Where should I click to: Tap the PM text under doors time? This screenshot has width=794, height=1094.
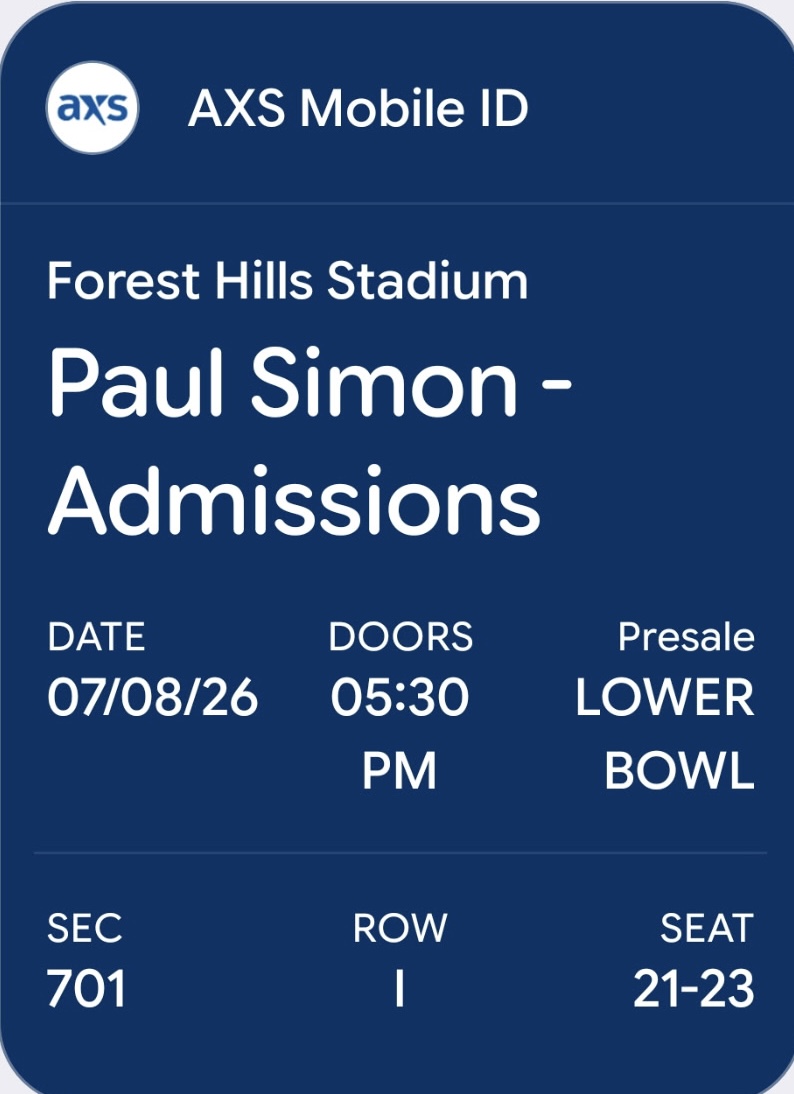[399, 770]
